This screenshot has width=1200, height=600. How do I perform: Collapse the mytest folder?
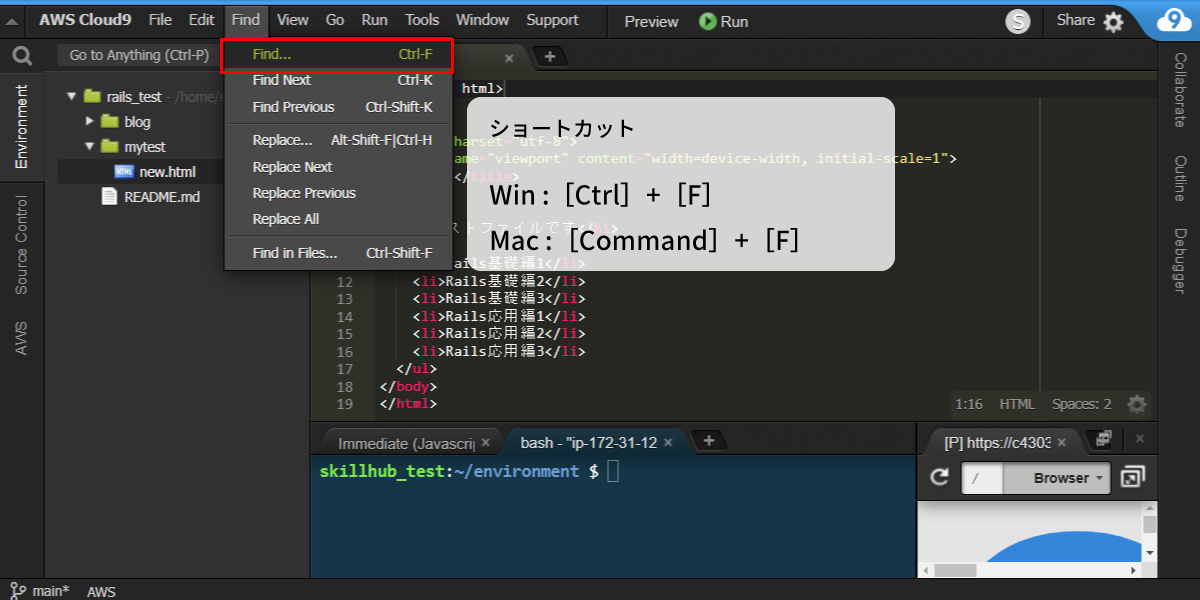(90, 146)
